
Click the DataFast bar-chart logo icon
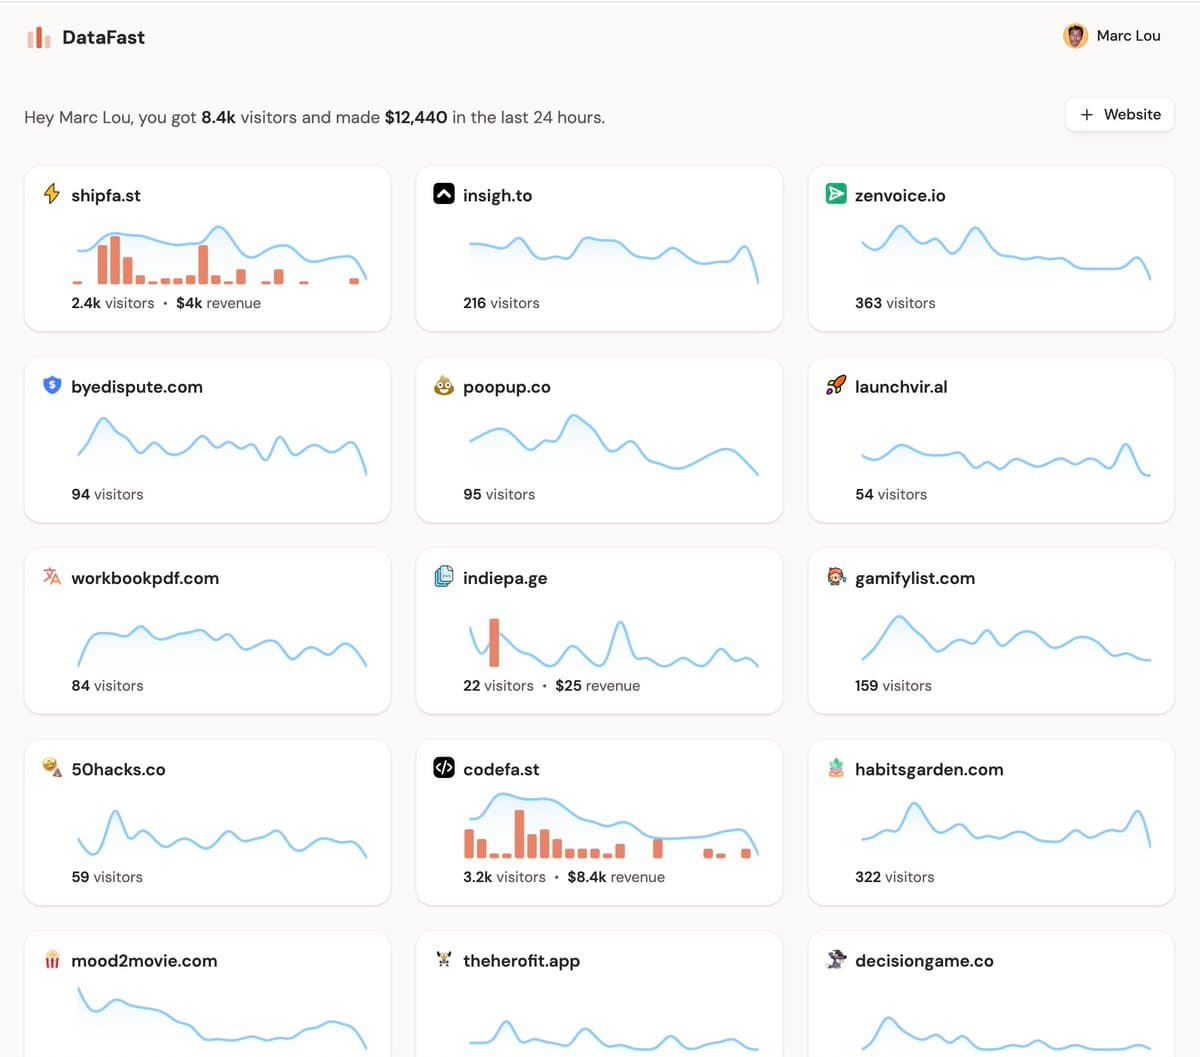(x=39, y=37)
